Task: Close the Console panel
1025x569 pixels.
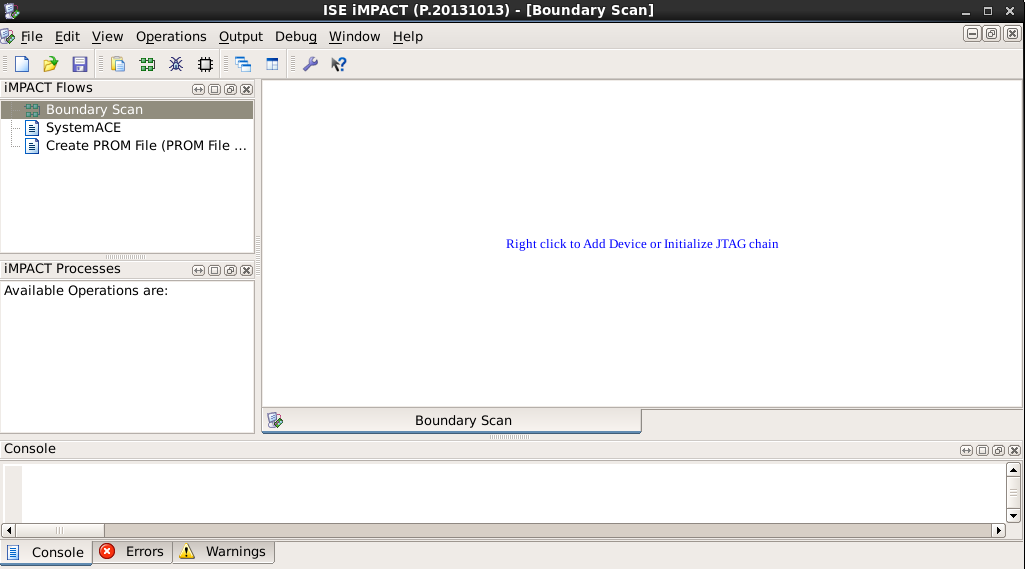Action: tap(1015, 450)
